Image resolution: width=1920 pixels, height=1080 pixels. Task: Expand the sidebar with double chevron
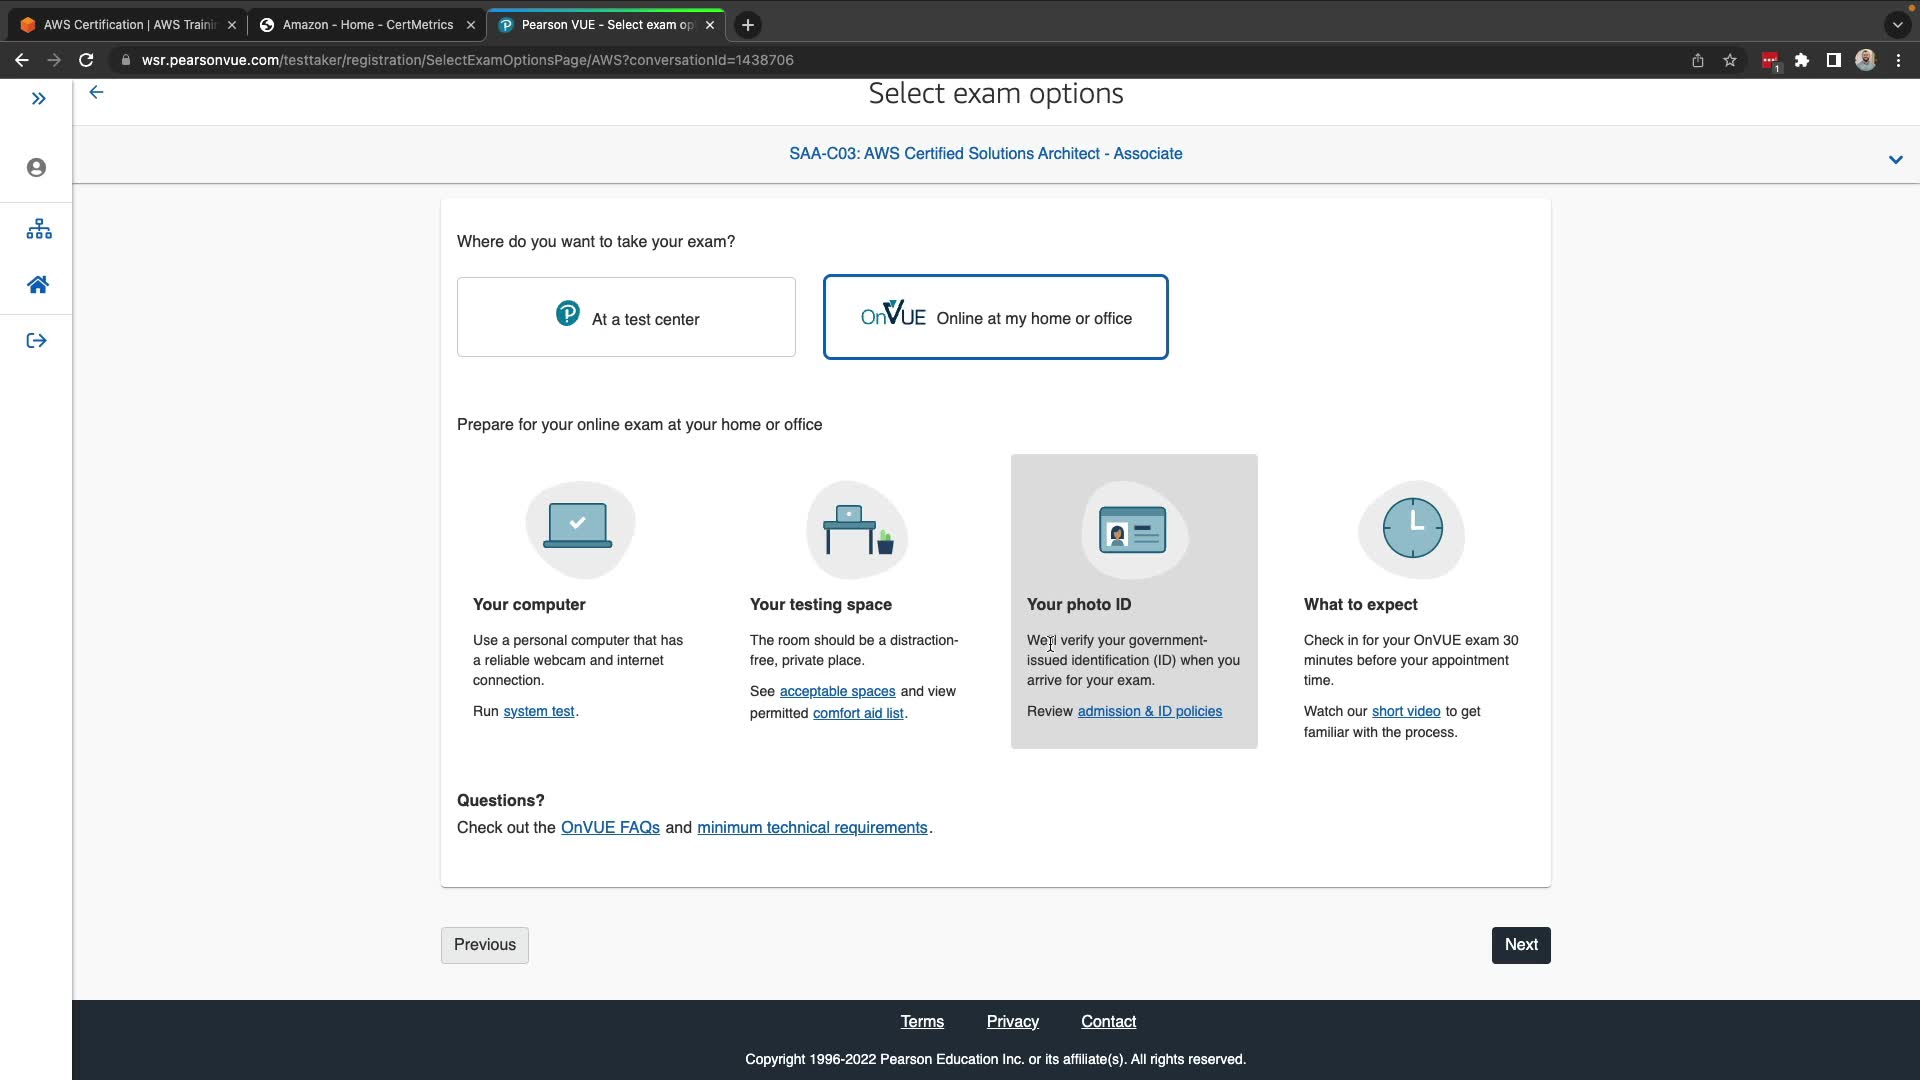pyautogui.click(x=38, y=98)
